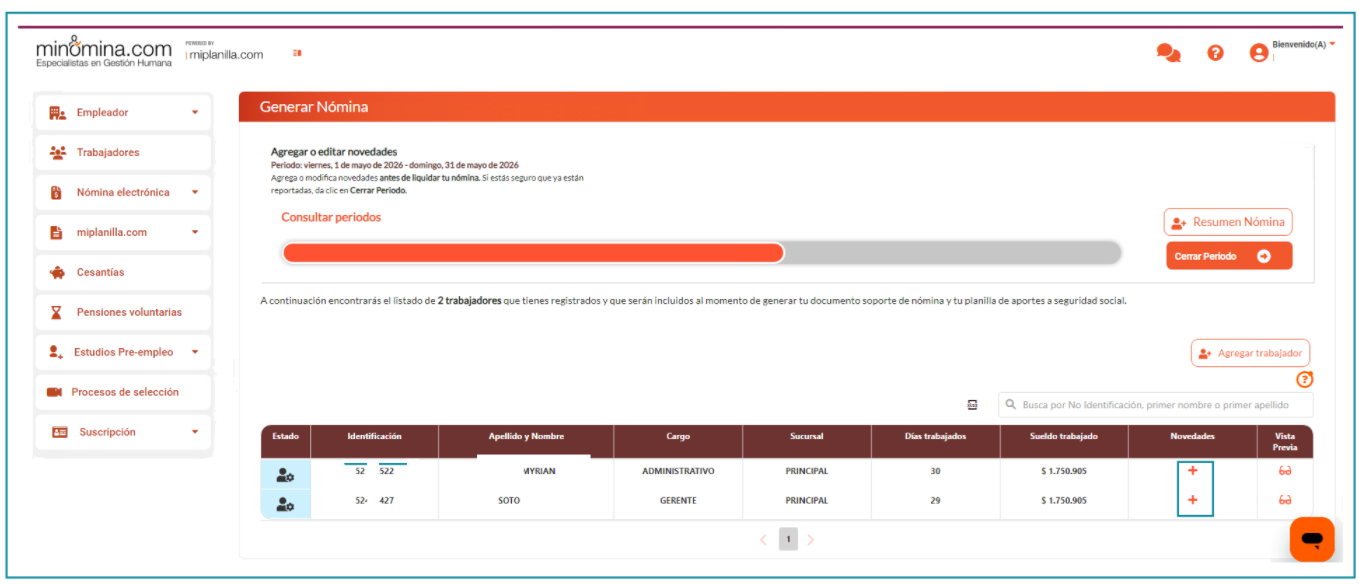This screenshot has height=585, width=1359.
Task: Click the Cerrar Periodo button
Action: click(x=1229, y=256)
